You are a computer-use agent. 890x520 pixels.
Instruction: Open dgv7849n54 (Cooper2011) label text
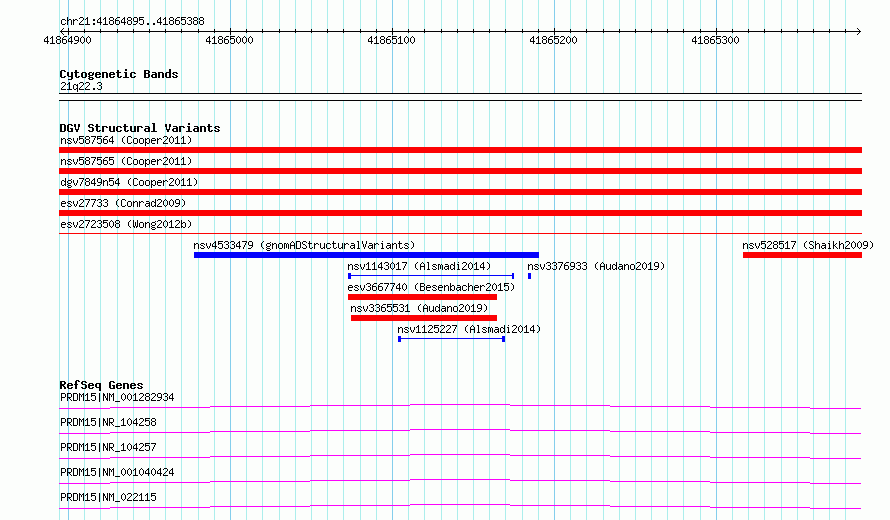tap(129, 182)
